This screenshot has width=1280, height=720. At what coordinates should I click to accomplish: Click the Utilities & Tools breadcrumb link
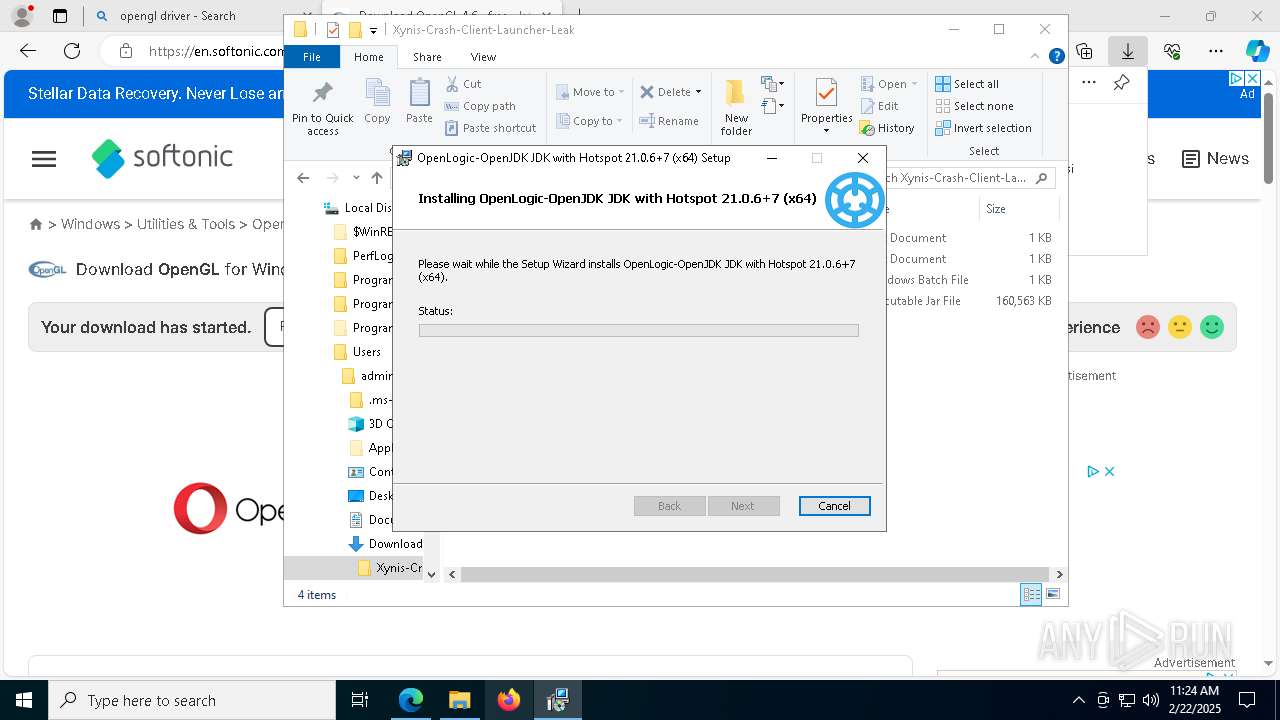[x=186, y=224]
